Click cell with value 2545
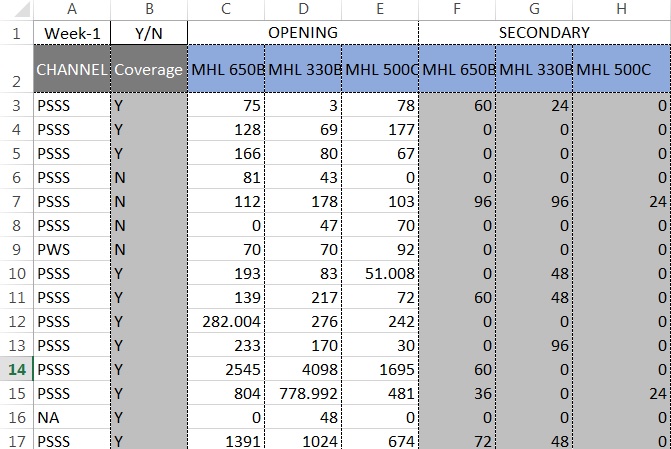 click(x=226, y=369)
